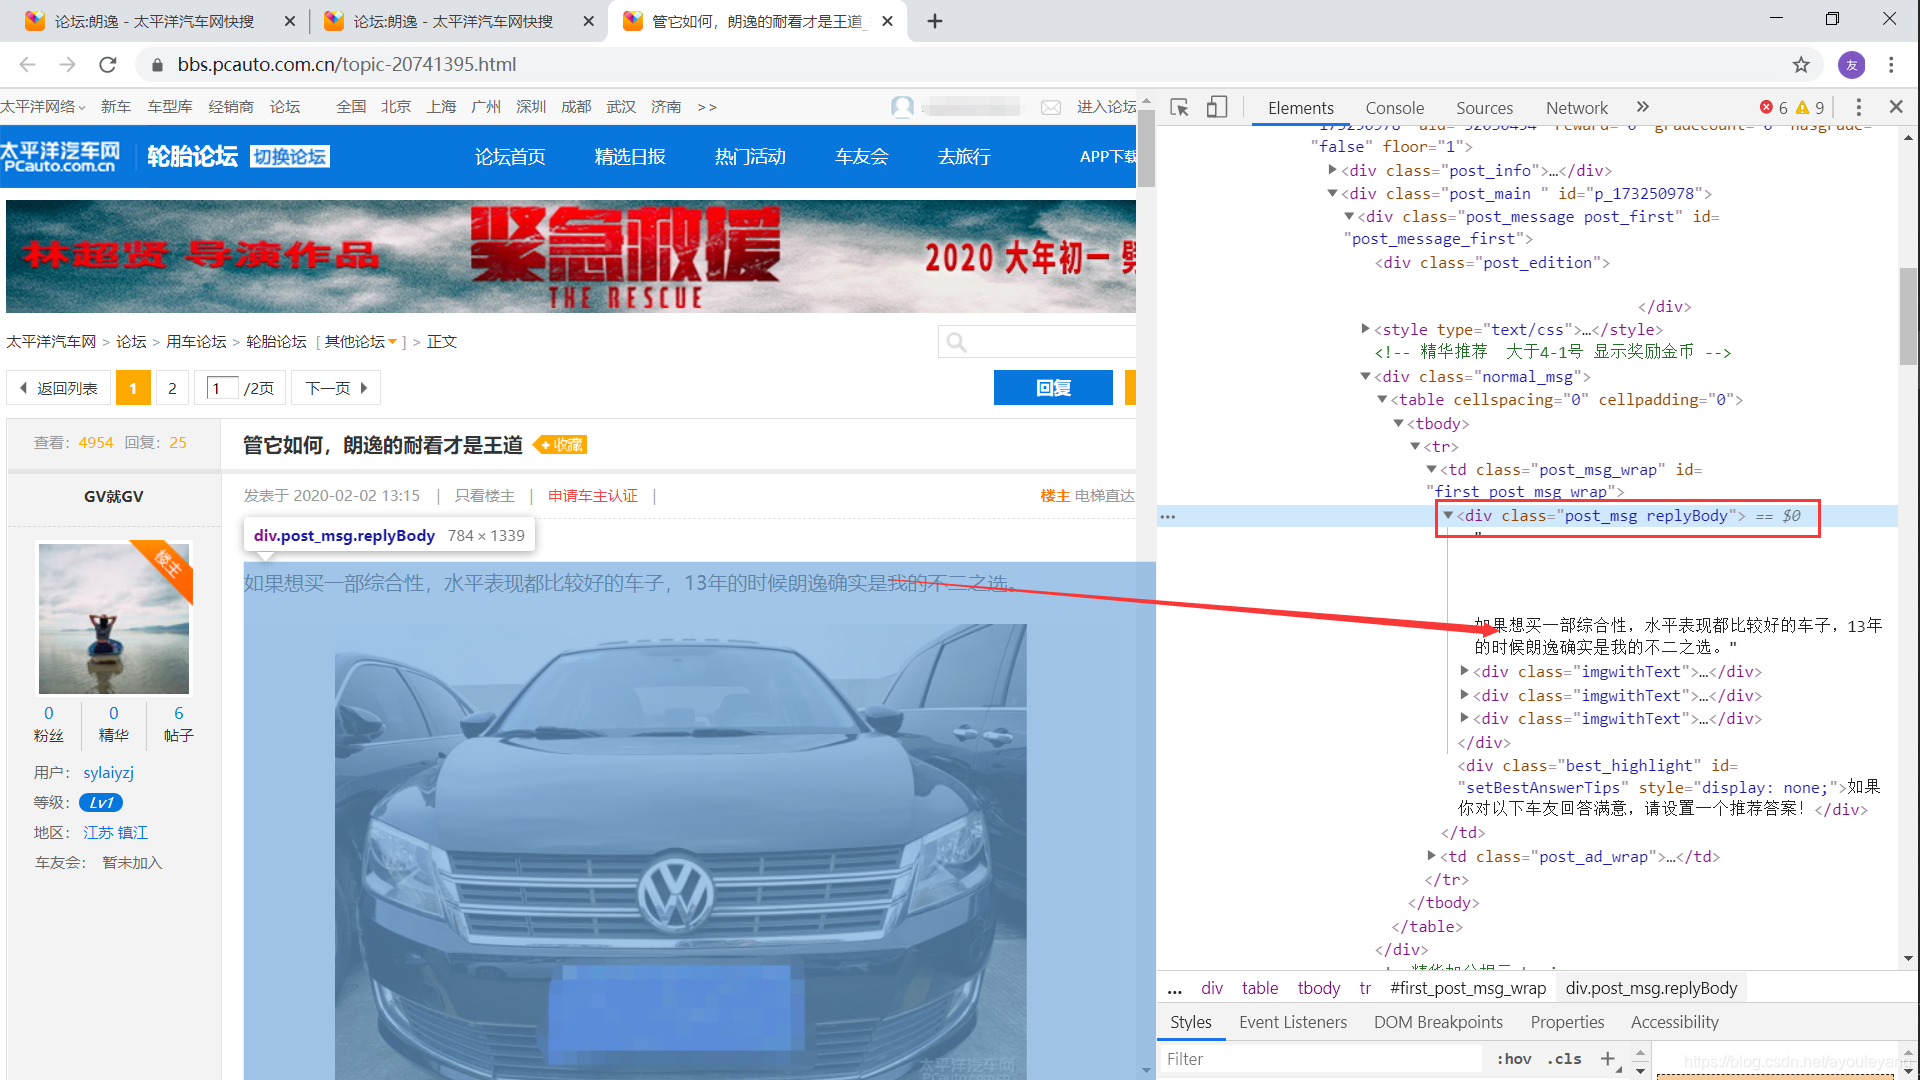Collapse the selected post_msg replyBody node

click(1448, 515)
